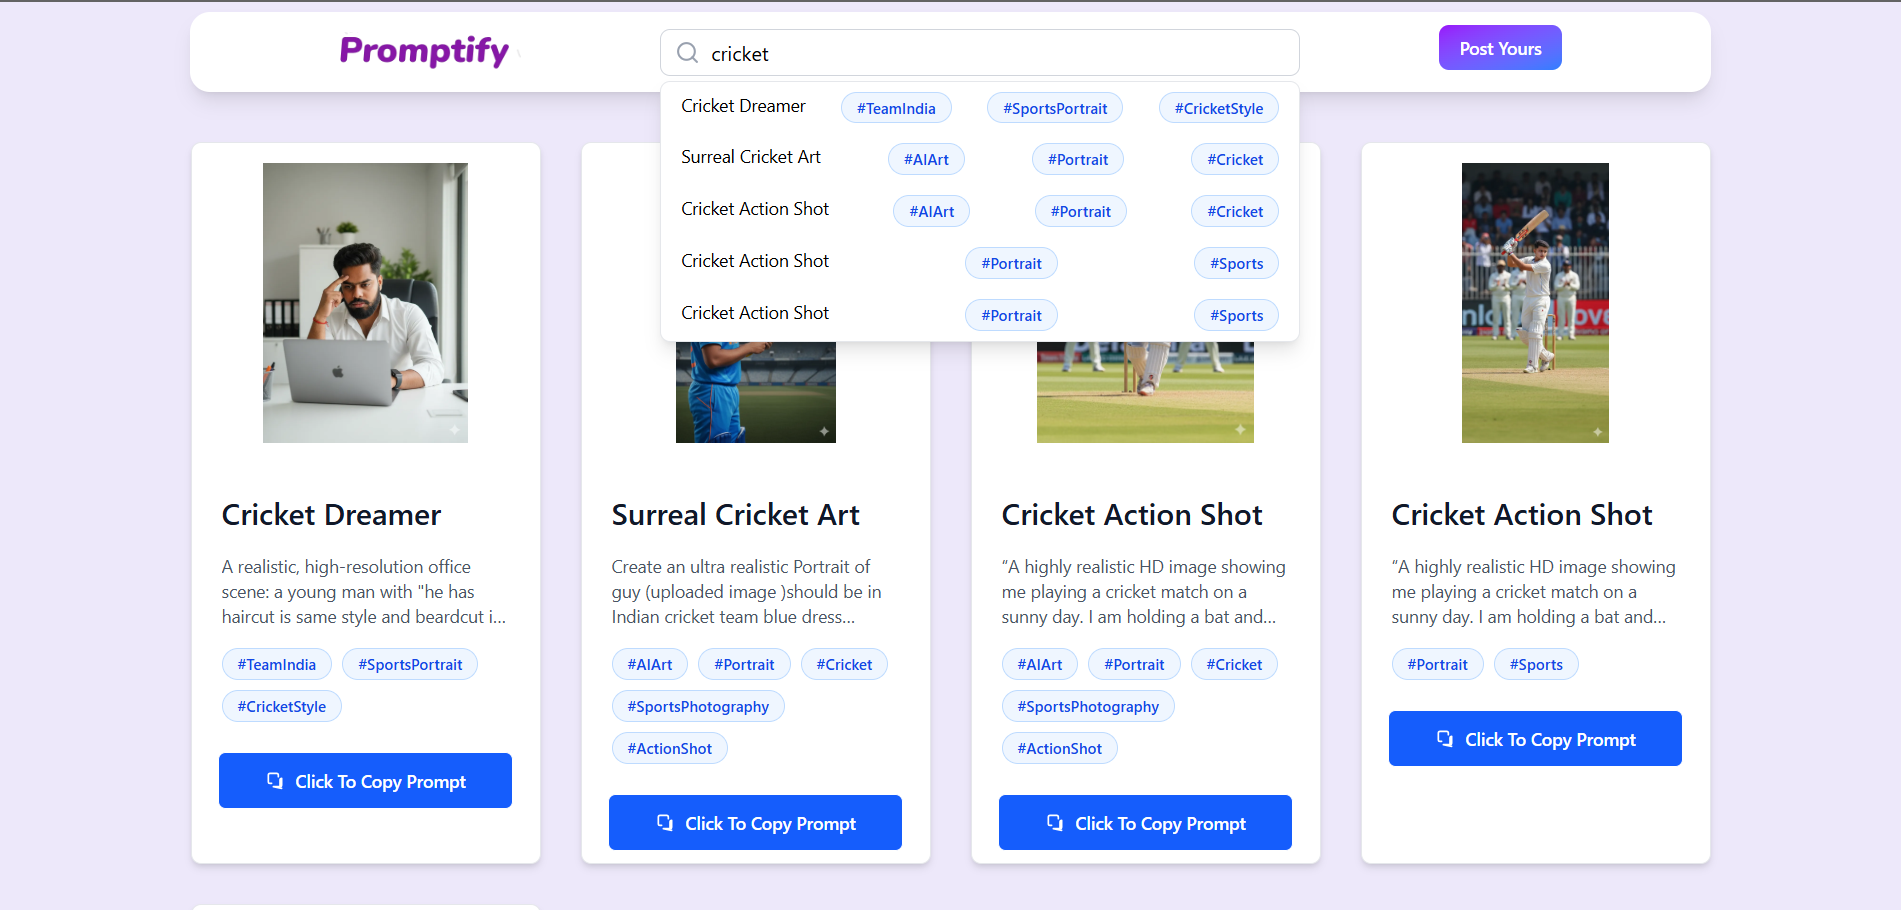Click the copy icon inside Cricket Dreamer's copy button
This screenshot has width=1901, height=910.
(x=276, y=781)
